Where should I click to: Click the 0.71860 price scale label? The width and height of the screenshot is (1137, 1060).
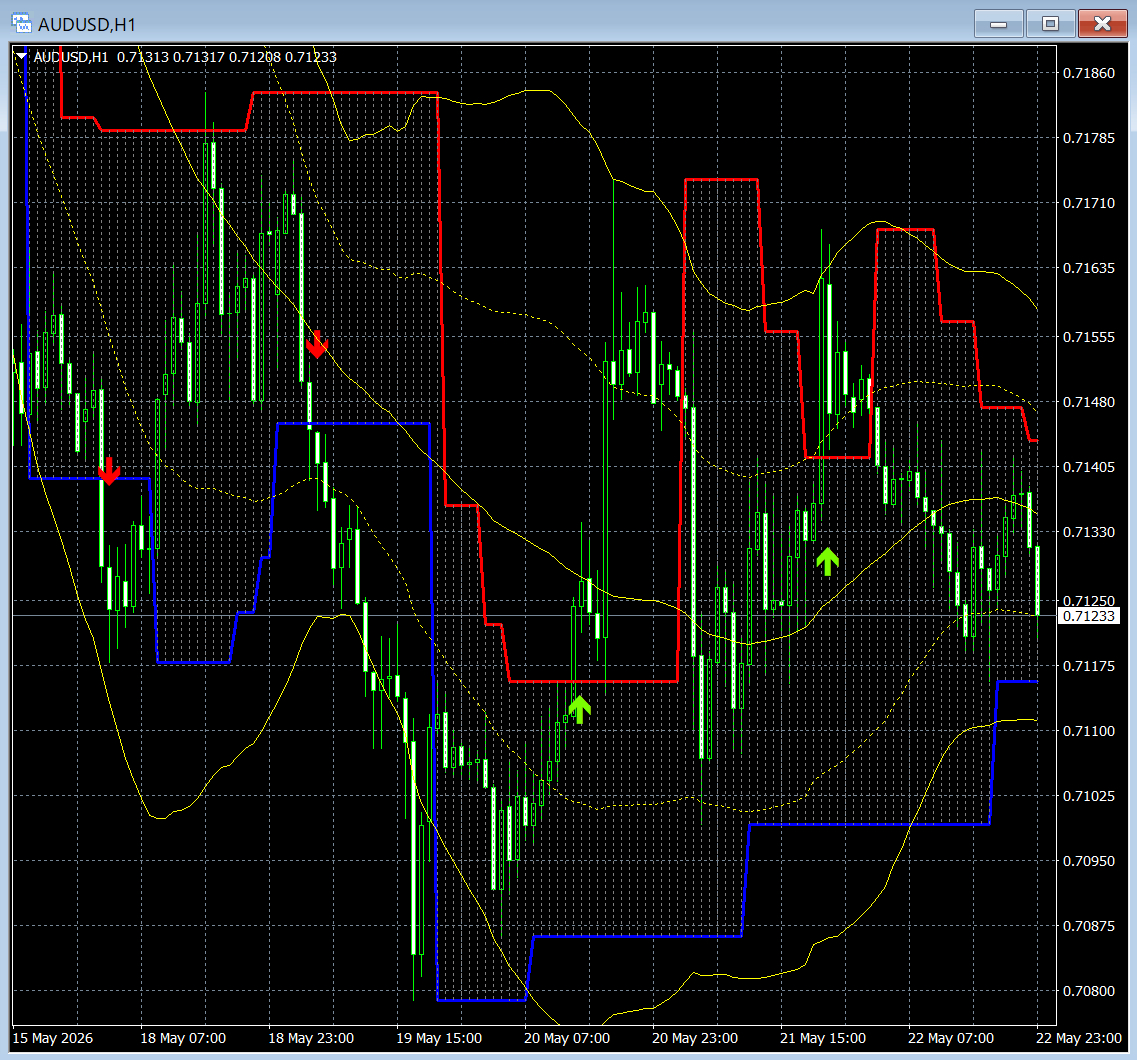click(1088, 73)
